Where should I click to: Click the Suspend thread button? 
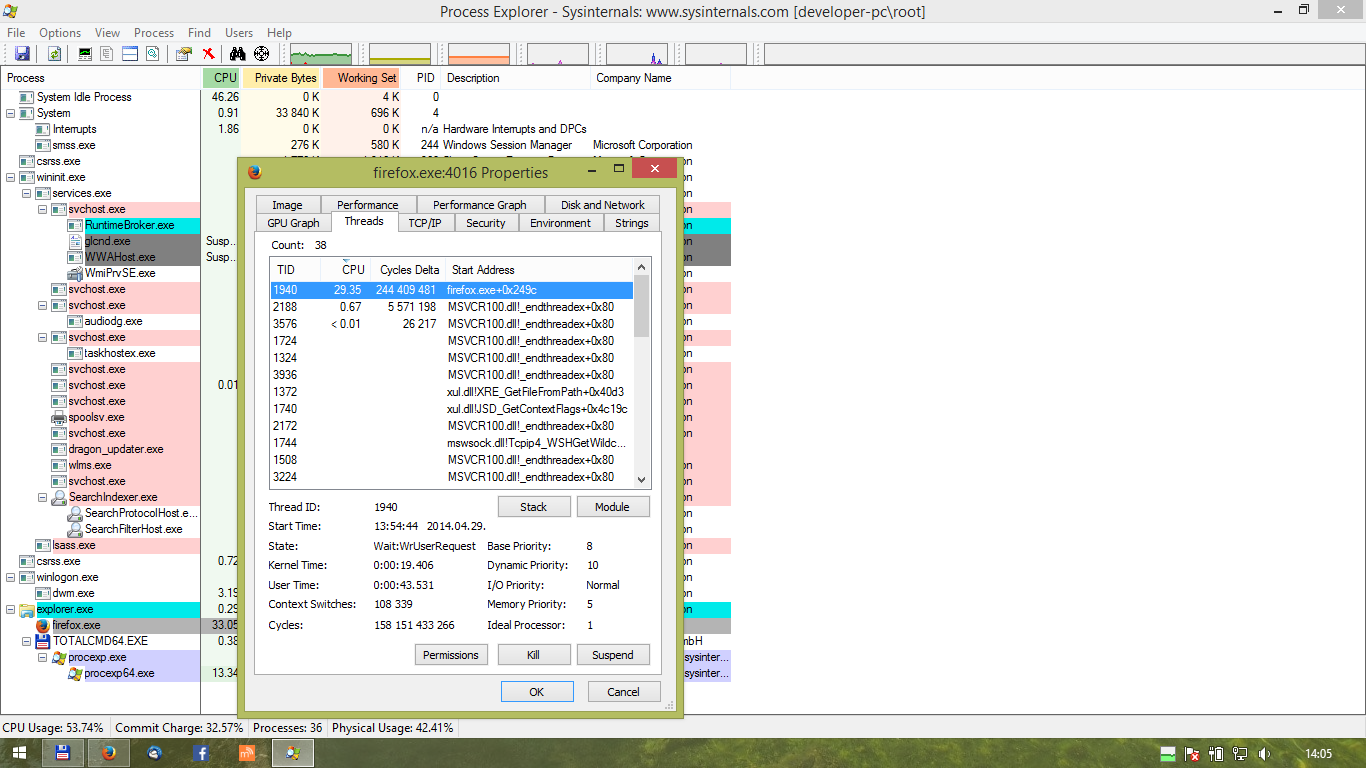coord(612,655)
